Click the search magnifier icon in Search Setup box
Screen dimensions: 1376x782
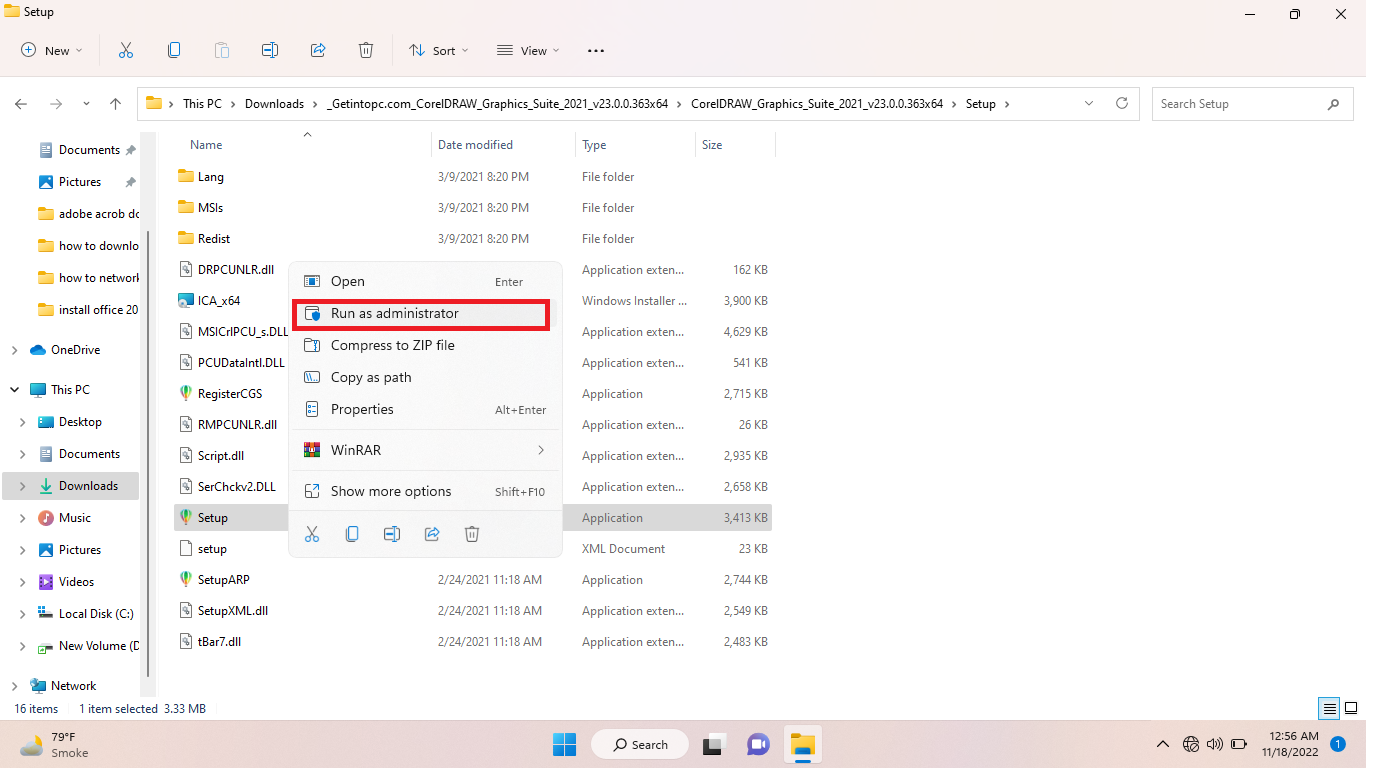pyautogui.click(x=1333, y=104)
